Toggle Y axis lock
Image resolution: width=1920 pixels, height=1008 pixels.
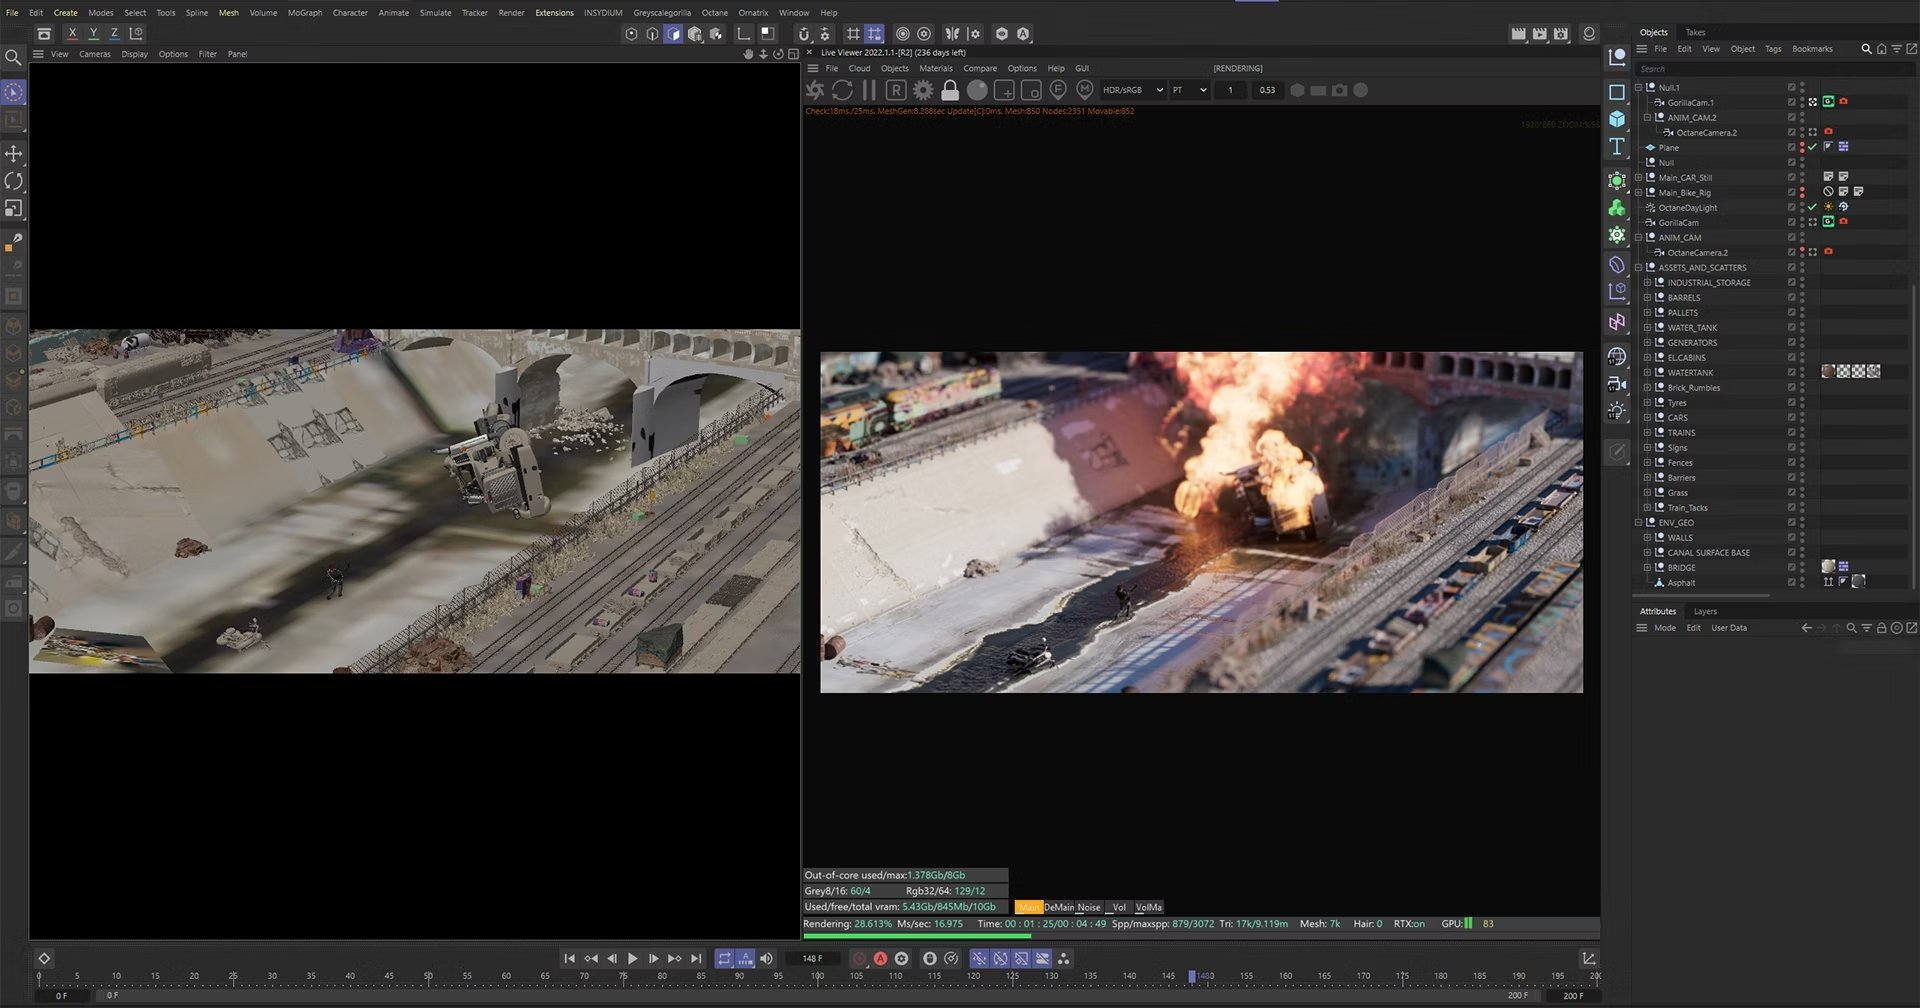coord(93,33)
